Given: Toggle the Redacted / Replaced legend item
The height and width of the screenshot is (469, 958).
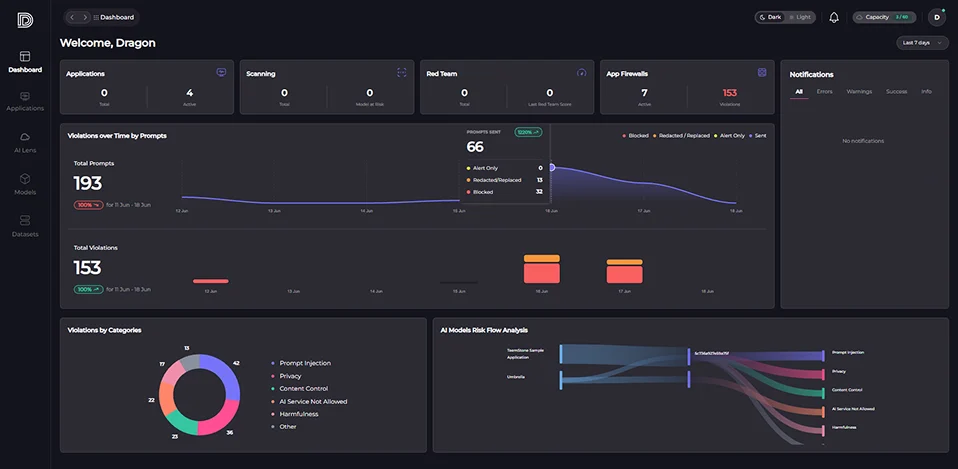Looking at the screenshot, I should (681, 136).
